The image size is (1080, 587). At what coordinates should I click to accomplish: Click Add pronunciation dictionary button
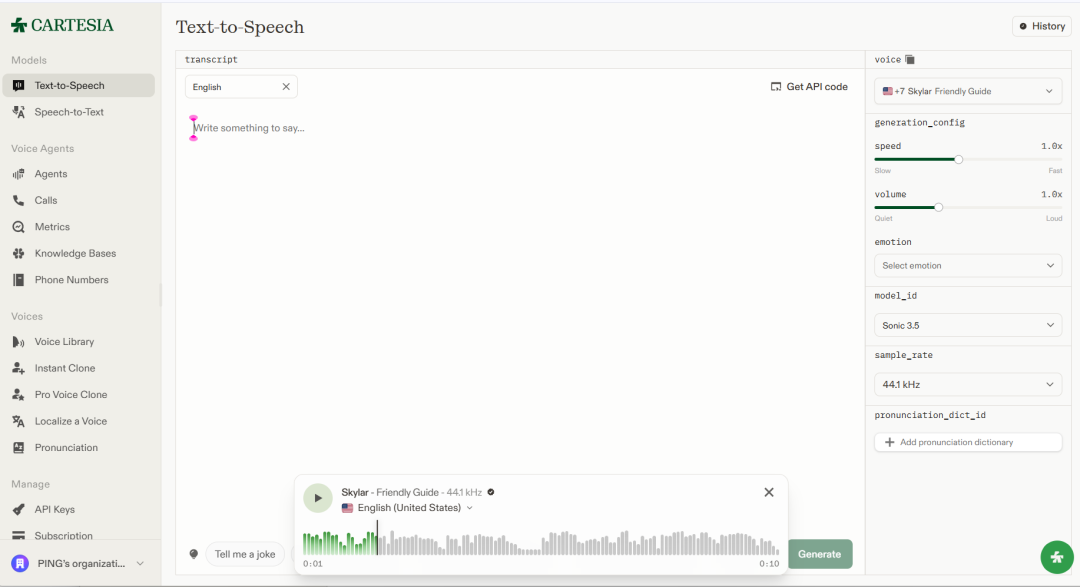(x=968, y=442)
